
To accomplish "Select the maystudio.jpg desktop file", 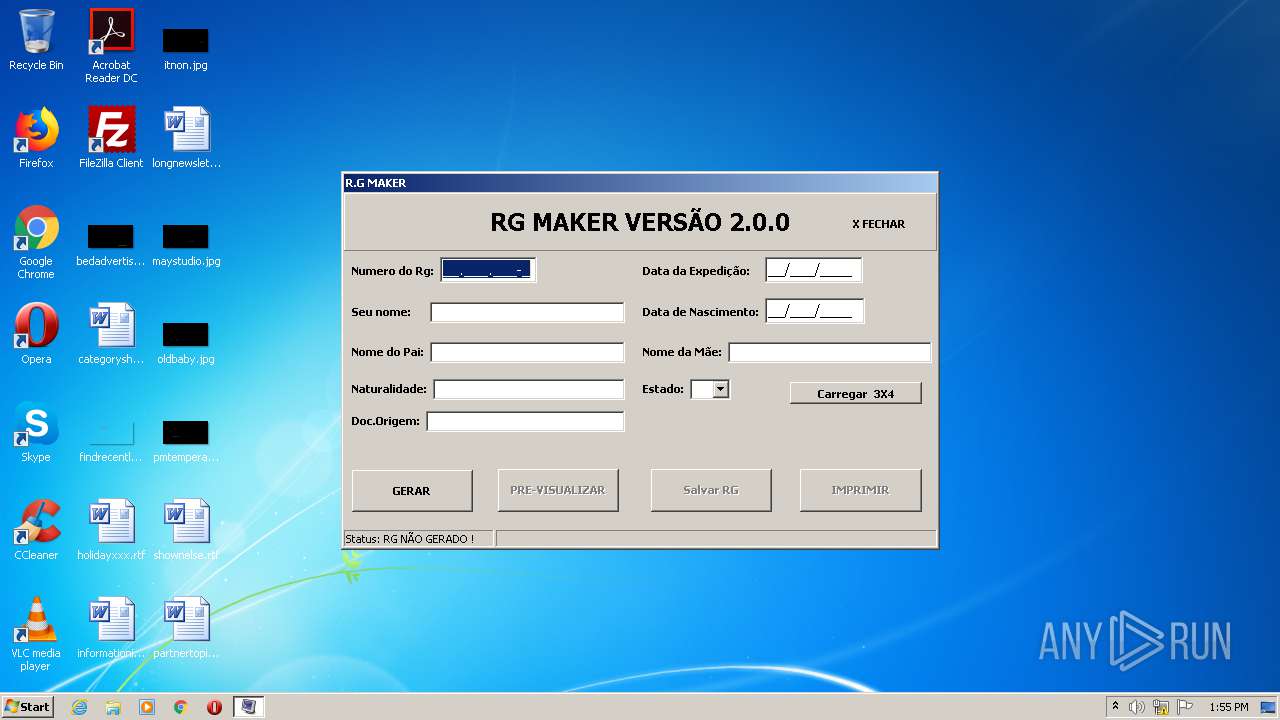I will pyautogui.click(x=186, y=244).
